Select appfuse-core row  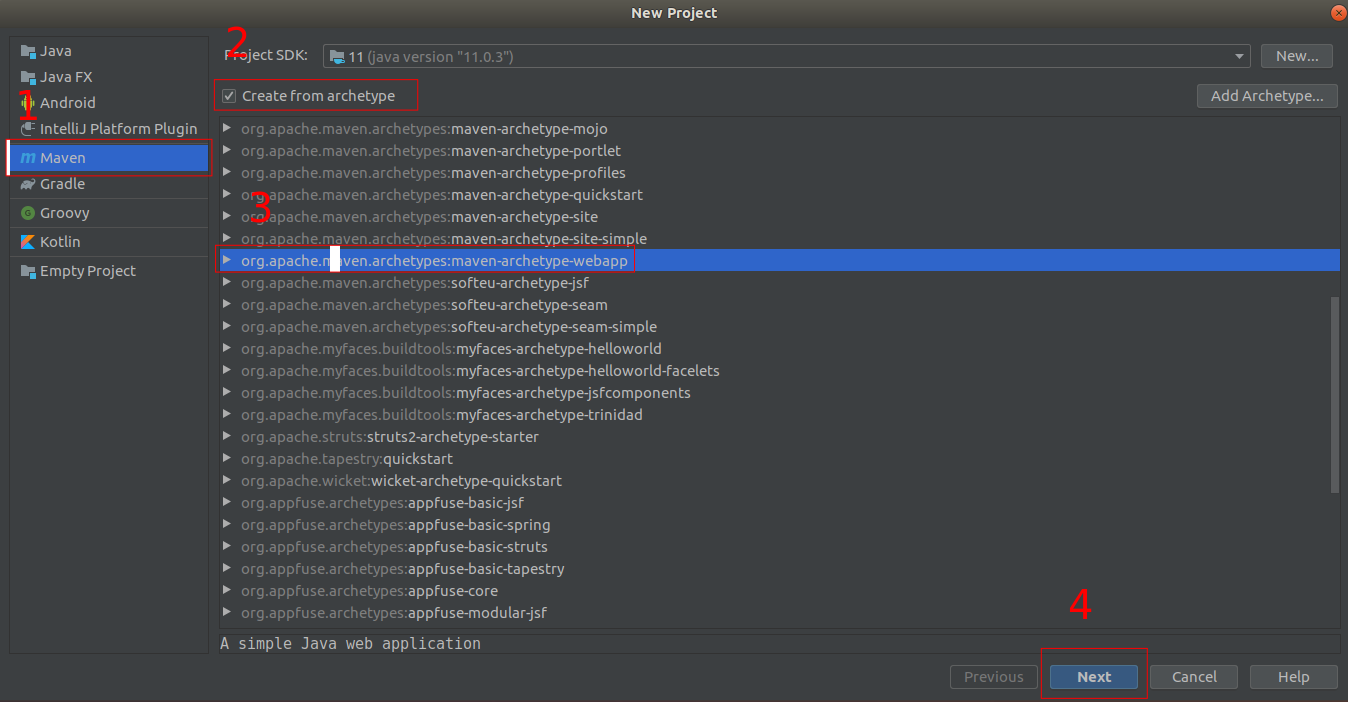point(780,591)
